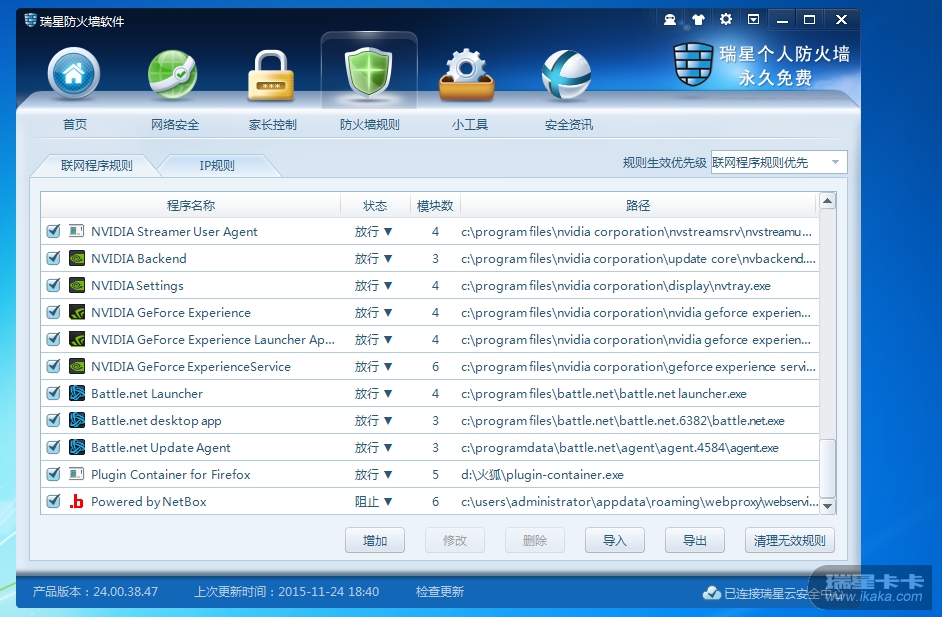Open the Network Security globe icon
The width and height of the screenshot is (942, 617).
tap(172, 74)
